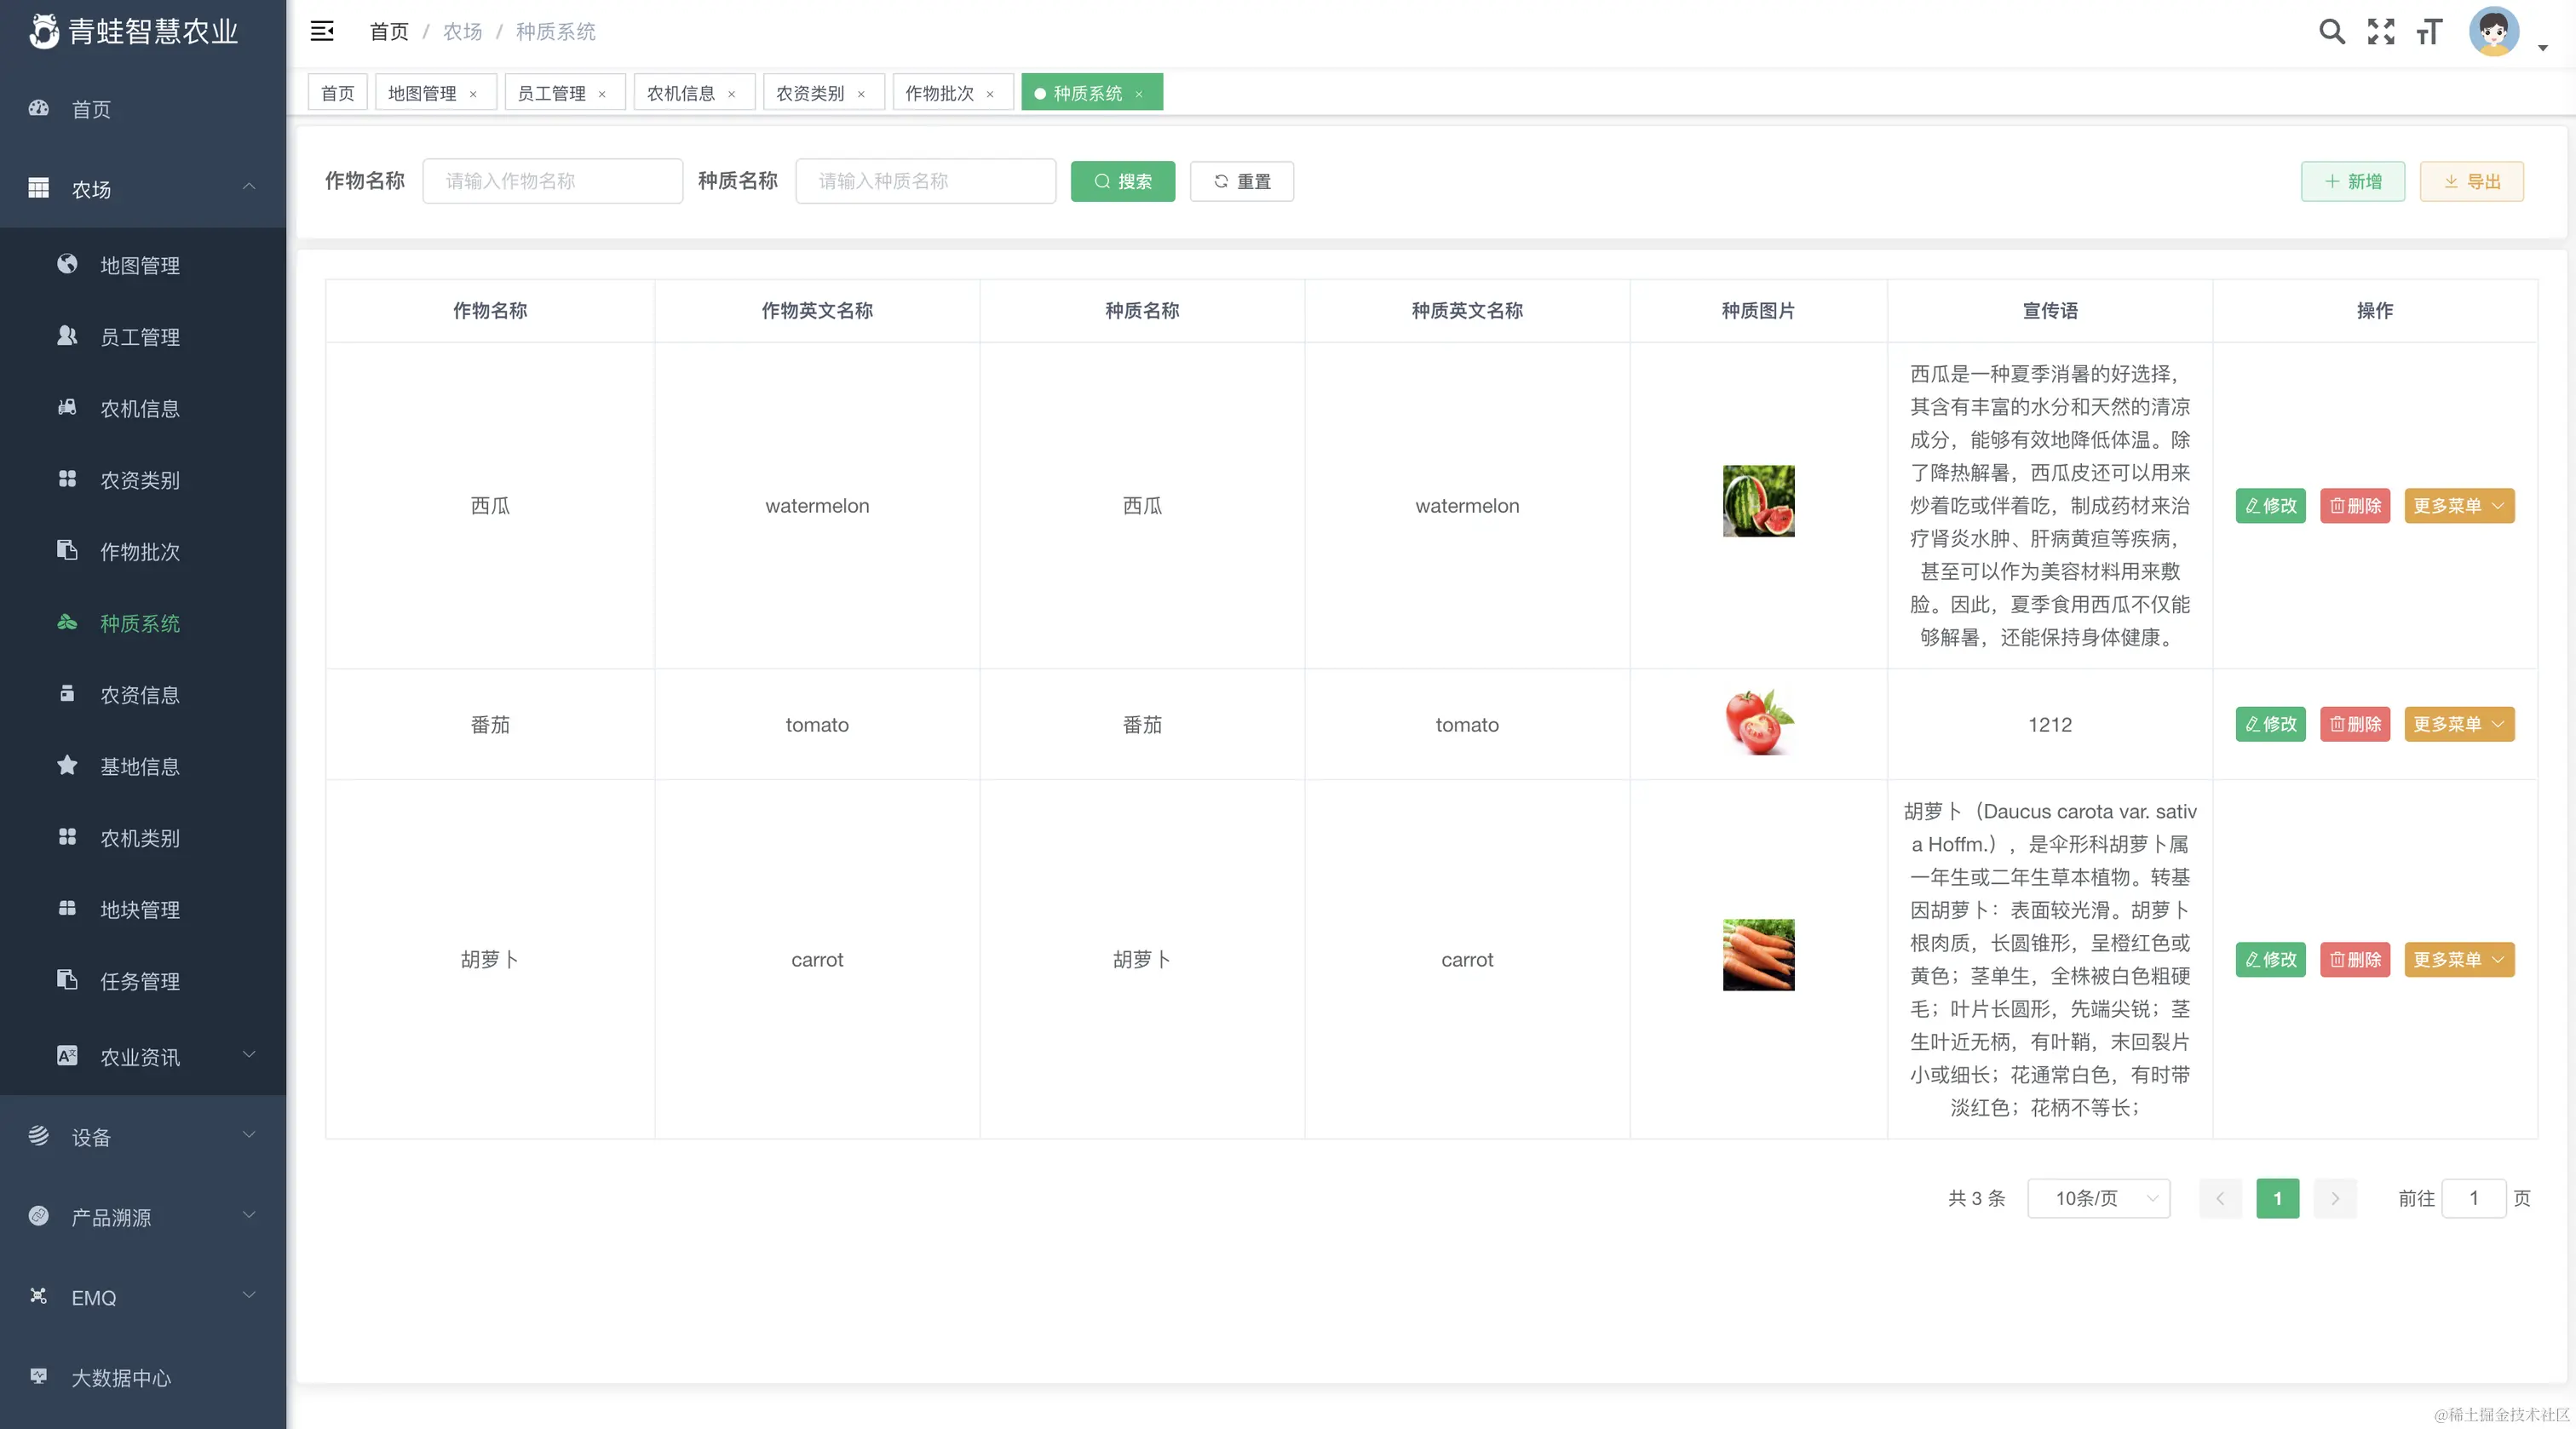The image size is (2576, 1429).
Task: Open the 10条/页 page size dropdown
Action: (2098, 1198)
